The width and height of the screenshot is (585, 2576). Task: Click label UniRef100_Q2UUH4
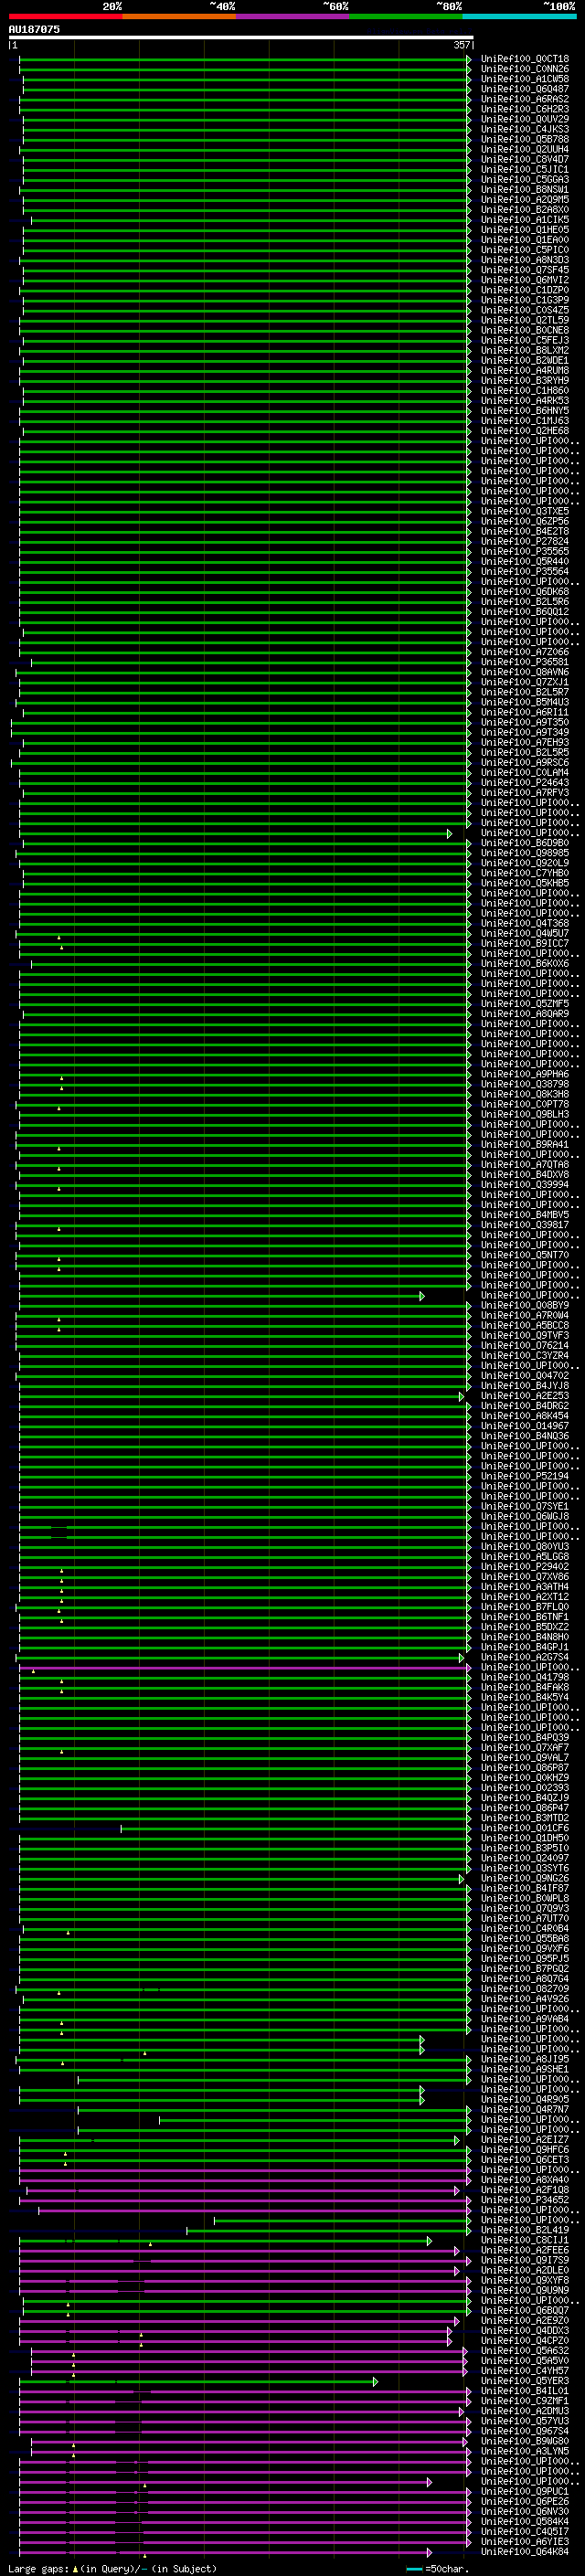(525, 149)
